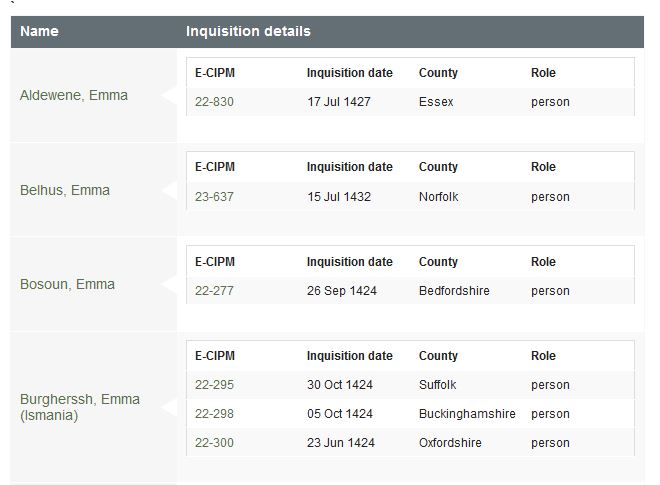Select the Oxfordshire county cell
660x485 pixels.
[450, 443]
